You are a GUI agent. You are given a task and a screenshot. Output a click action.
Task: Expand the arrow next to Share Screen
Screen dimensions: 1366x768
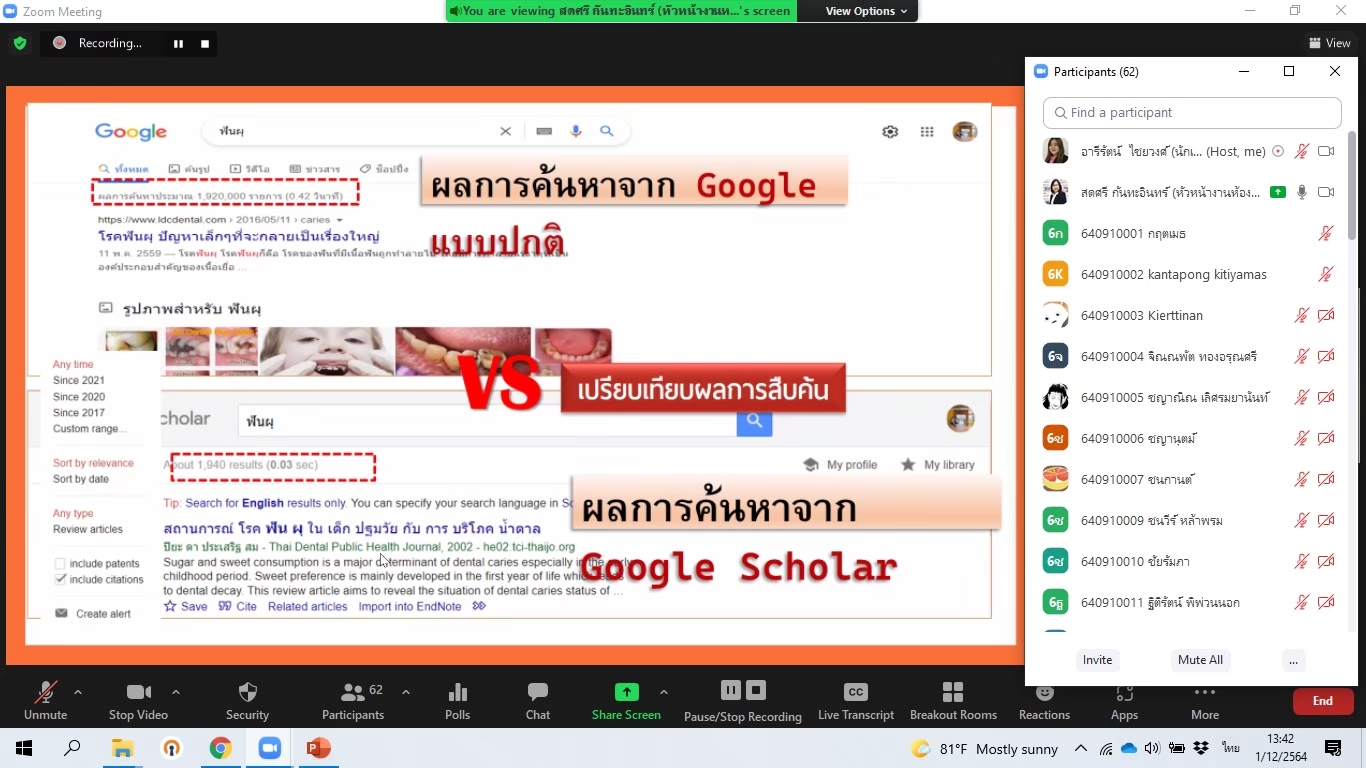(x=663, y=692)
